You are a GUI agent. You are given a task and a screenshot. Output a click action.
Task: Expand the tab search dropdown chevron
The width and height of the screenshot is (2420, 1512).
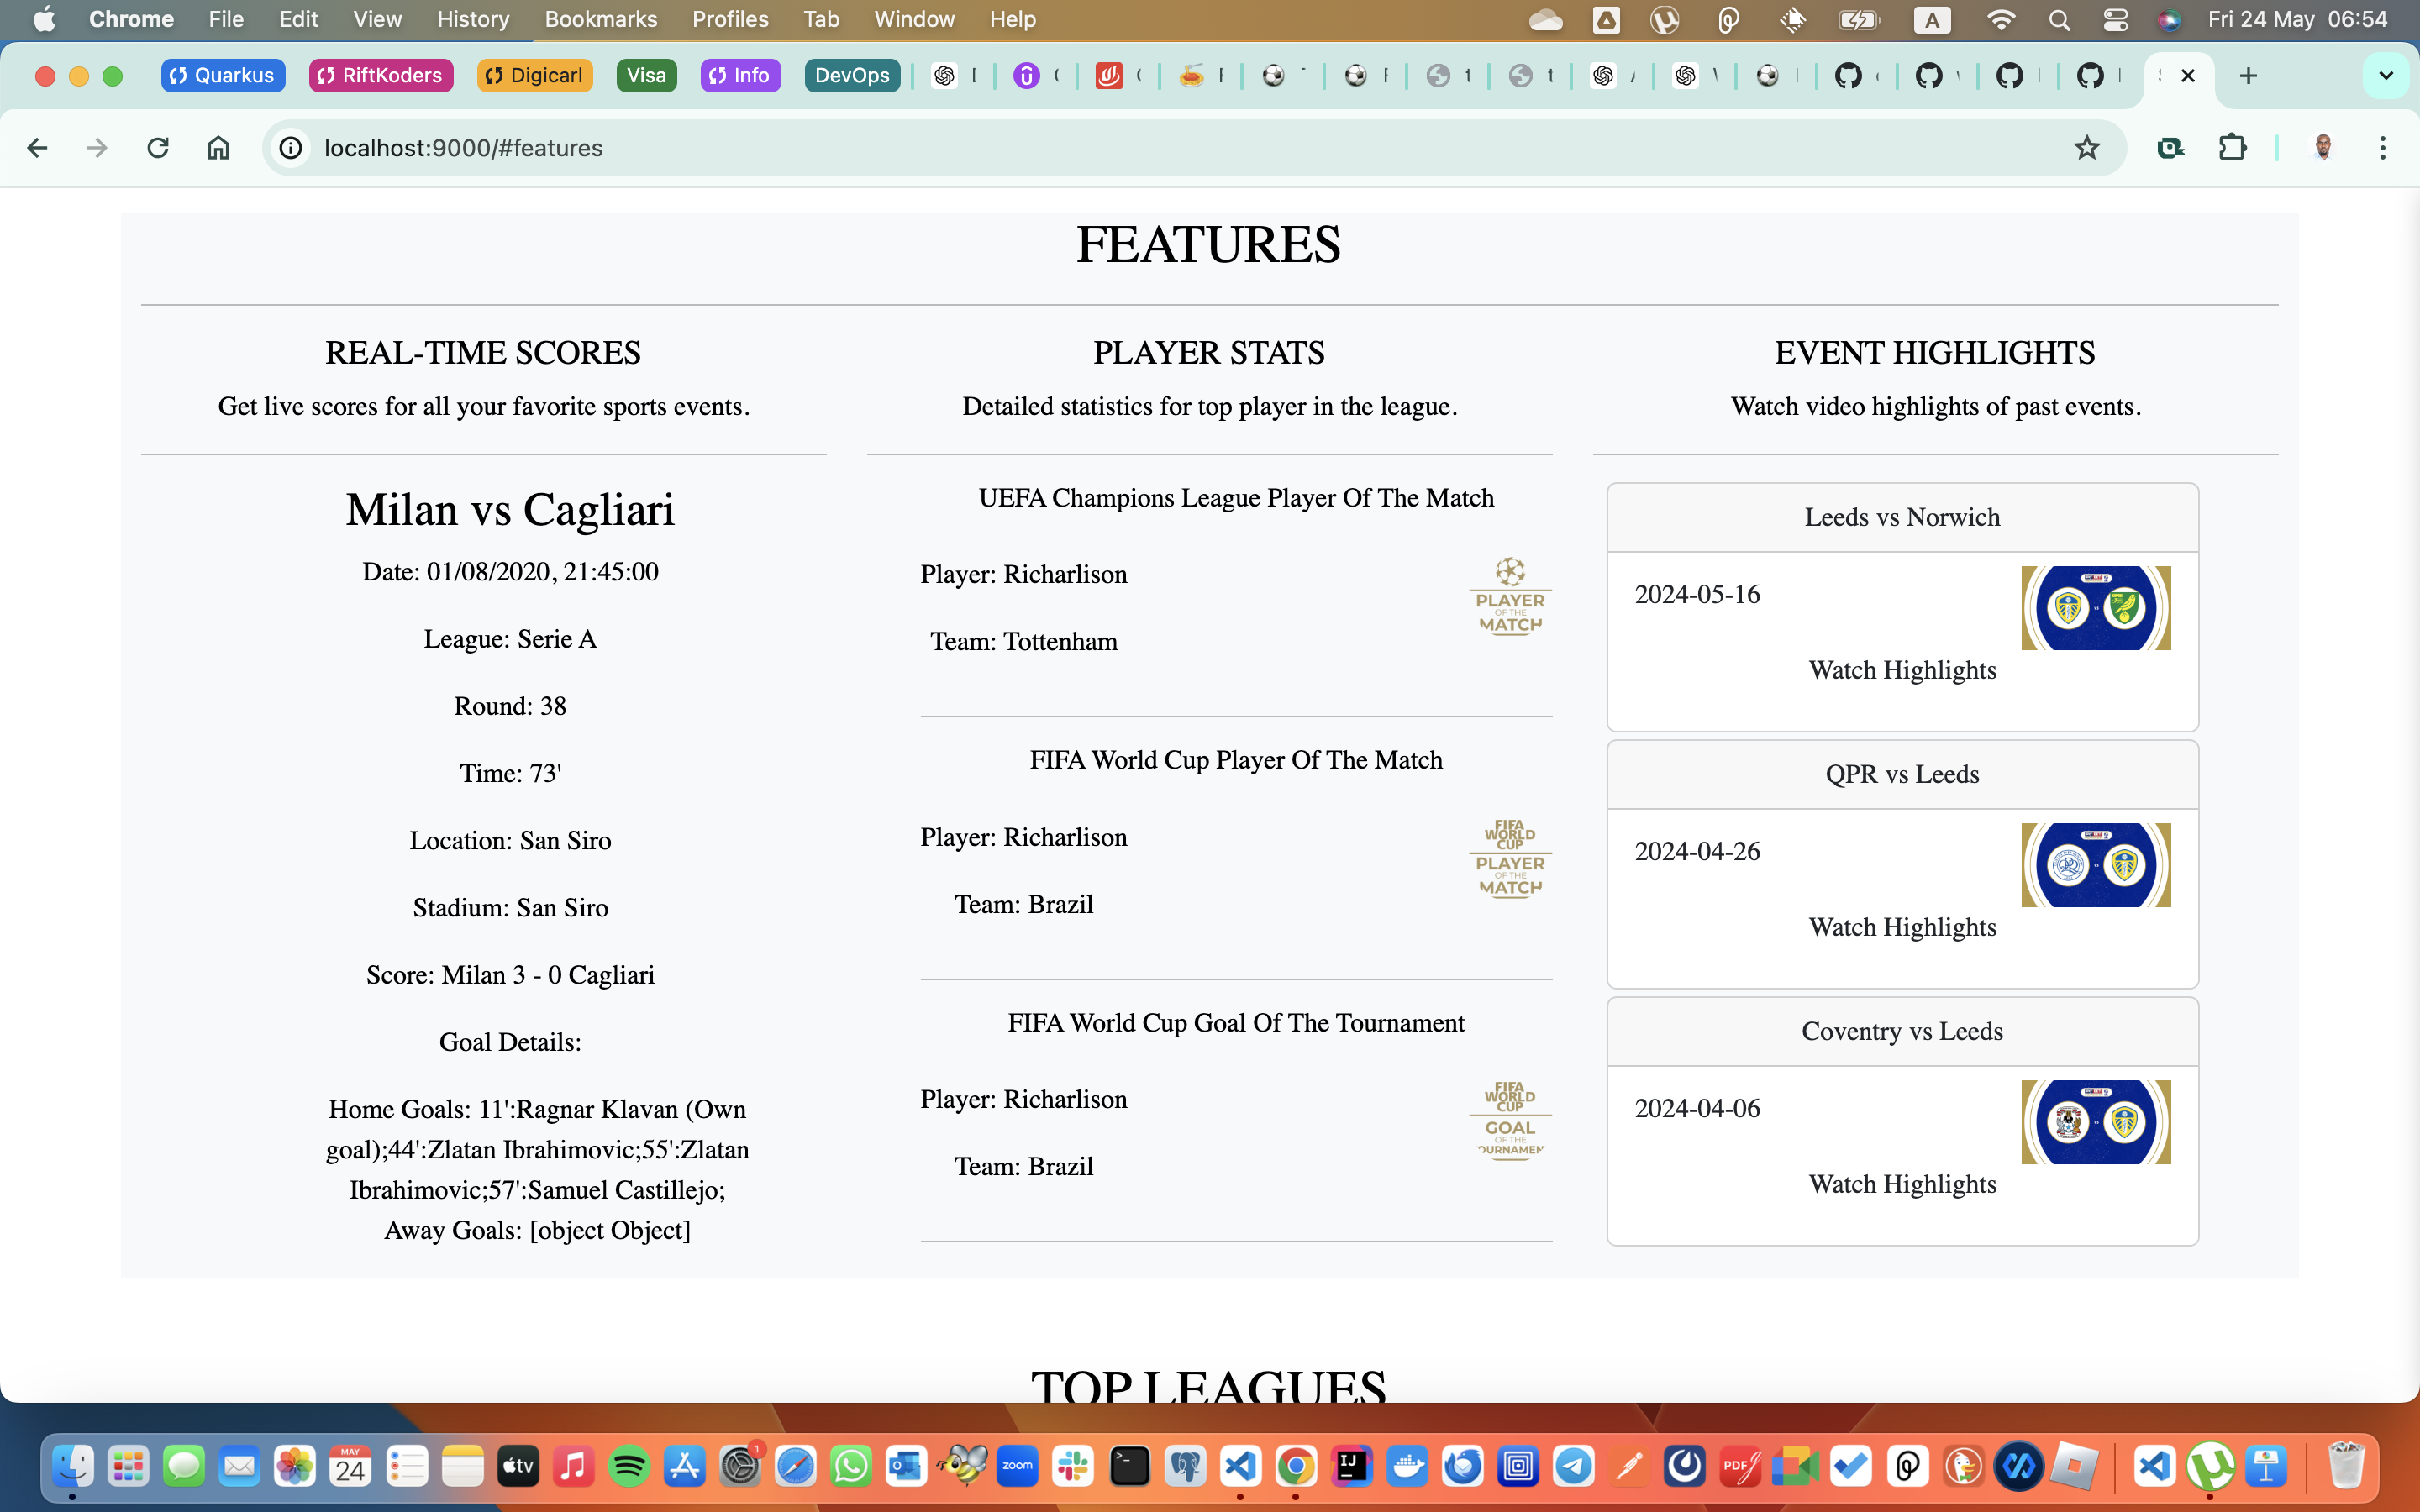[x=2385, y=76]
